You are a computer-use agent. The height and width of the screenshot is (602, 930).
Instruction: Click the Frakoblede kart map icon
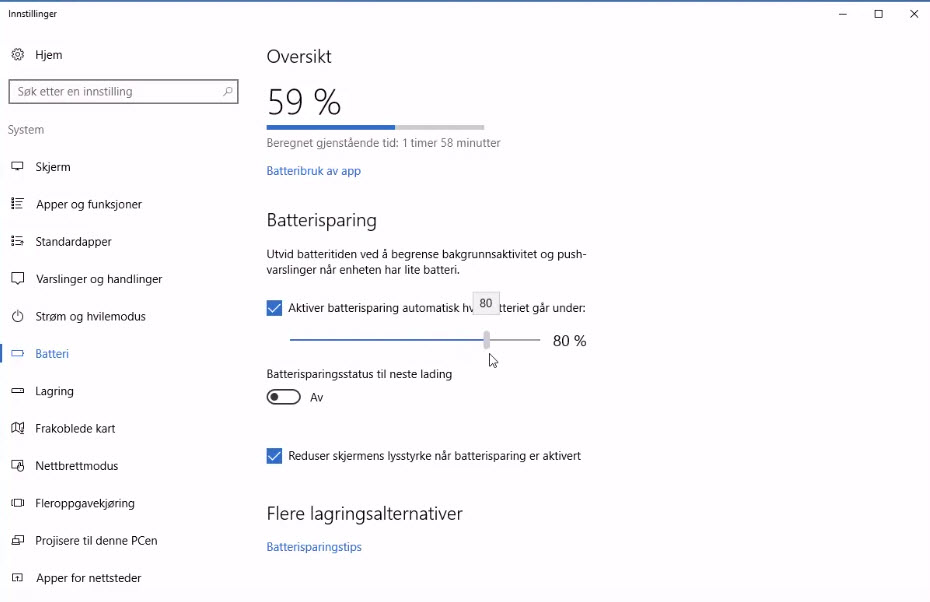pyautogui.click(x=17, y=428)
